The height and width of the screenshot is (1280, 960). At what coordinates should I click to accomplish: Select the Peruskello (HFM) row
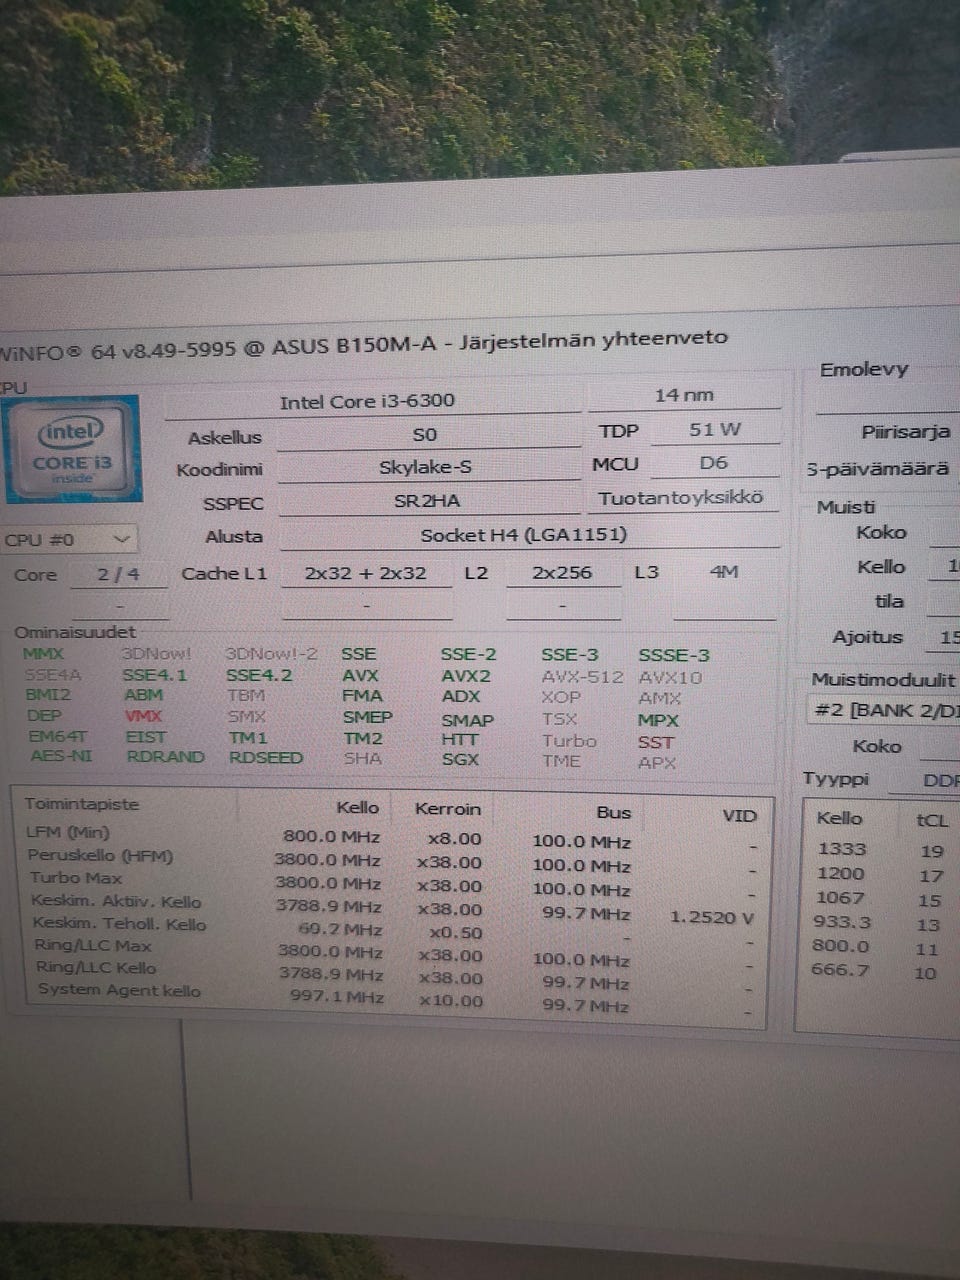click(392, 860)
